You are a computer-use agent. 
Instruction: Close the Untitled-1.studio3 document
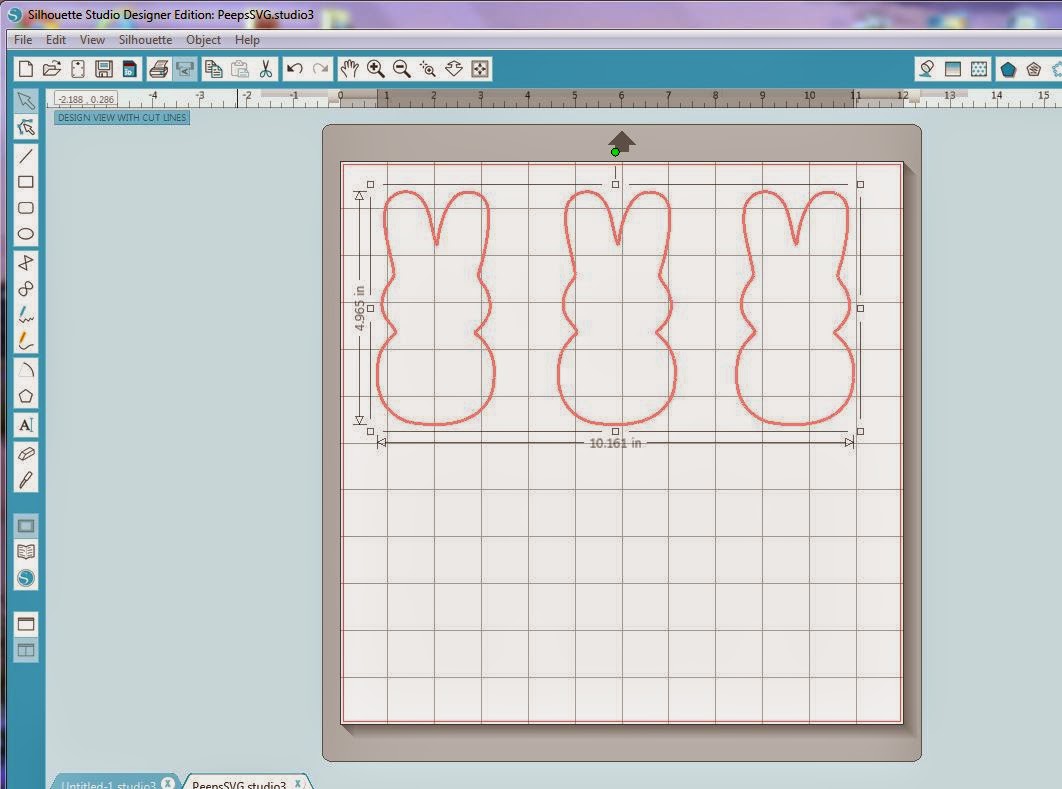[167, 784]
